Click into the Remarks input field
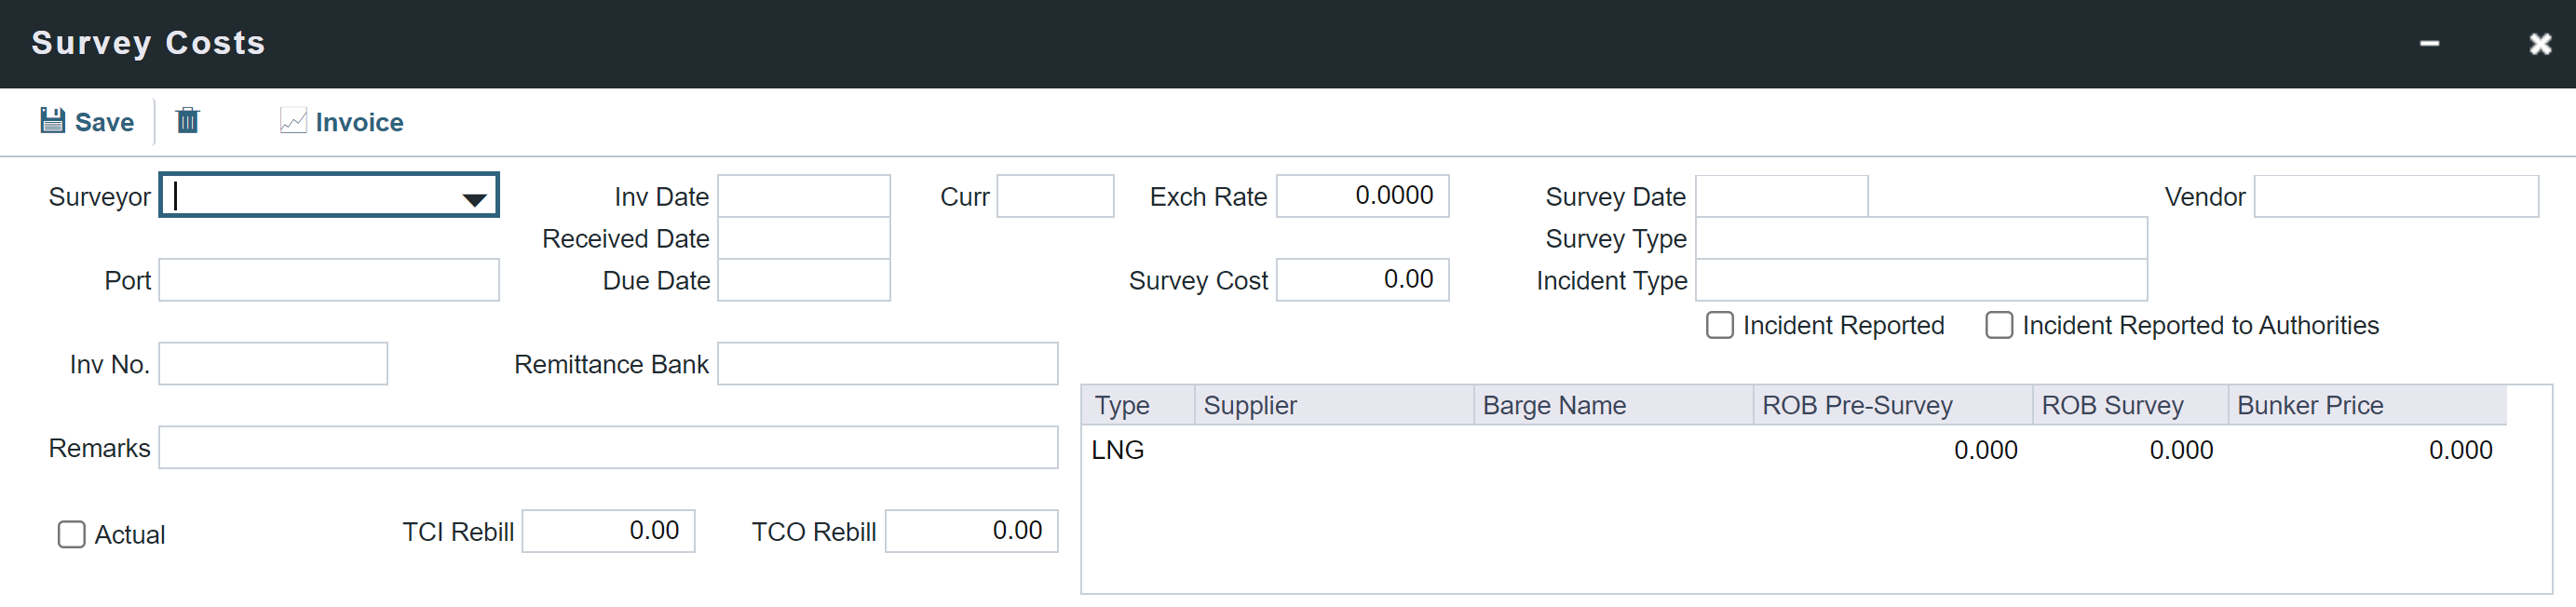 607,448
